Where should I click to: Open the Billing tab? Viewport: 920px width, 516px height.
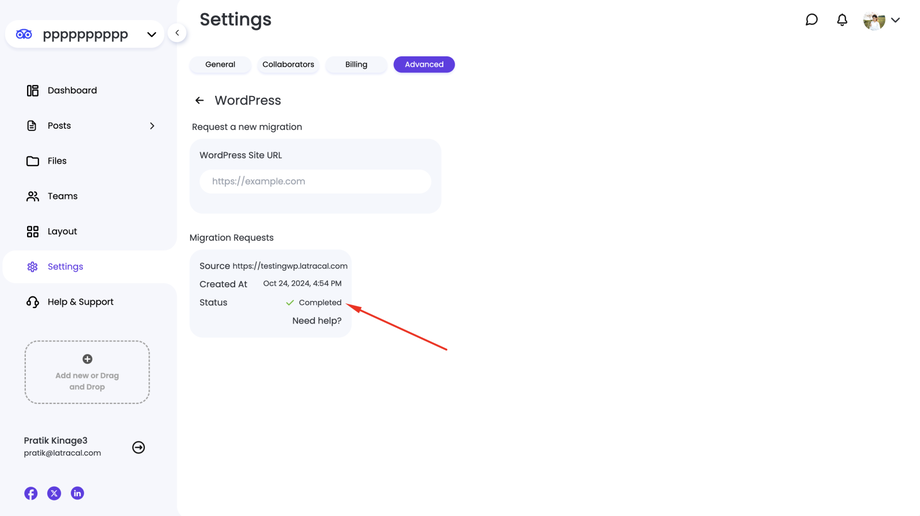pyautogui.click(x=356, y=65)
